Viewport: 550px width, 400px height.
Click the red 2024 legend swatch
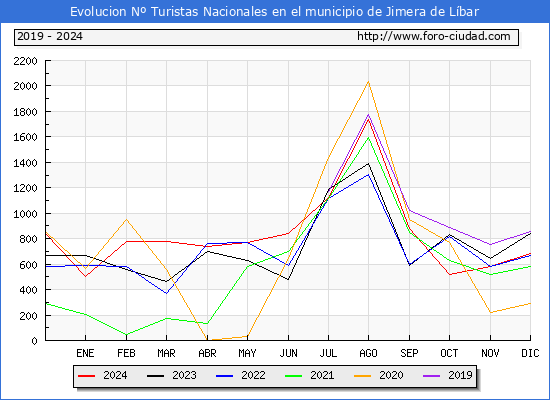86,376
